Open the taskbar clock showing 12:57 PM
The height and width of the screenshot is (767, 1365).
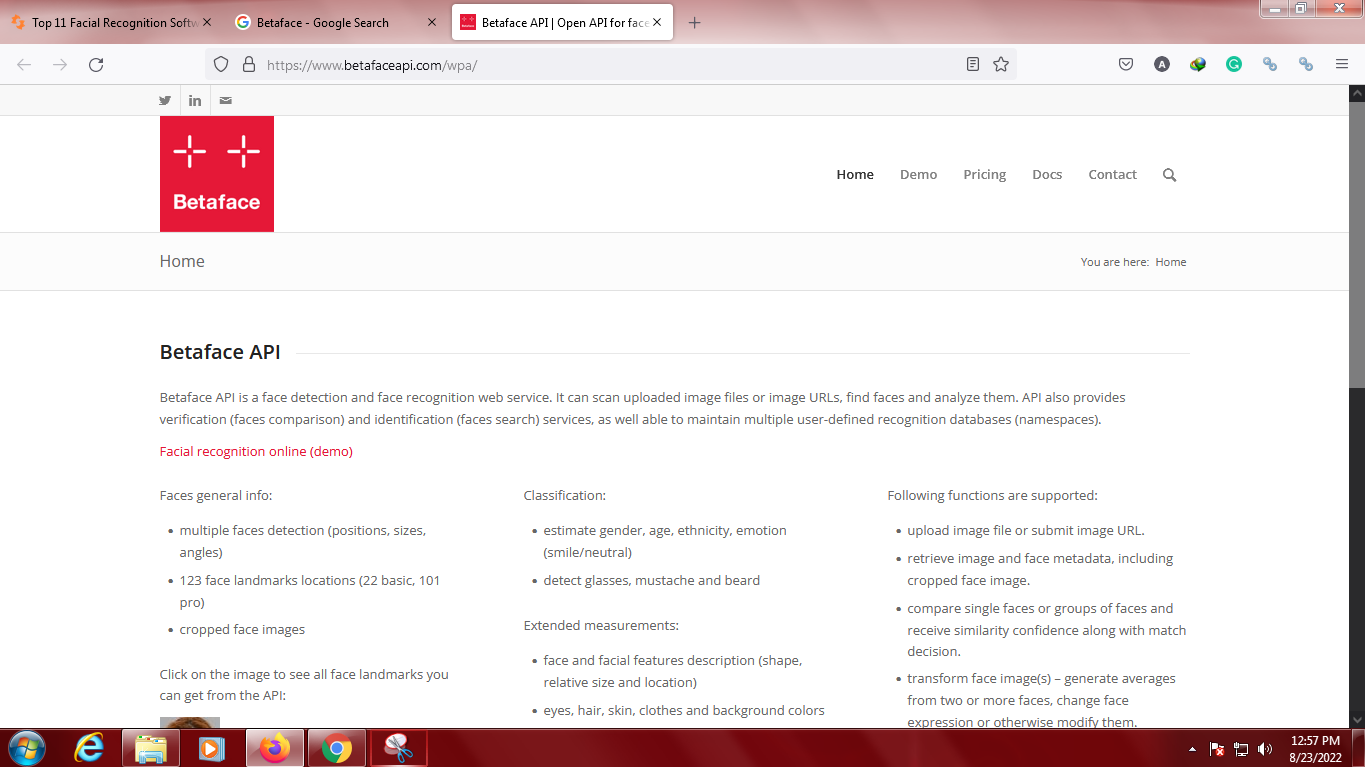[x=1316, y=748]
